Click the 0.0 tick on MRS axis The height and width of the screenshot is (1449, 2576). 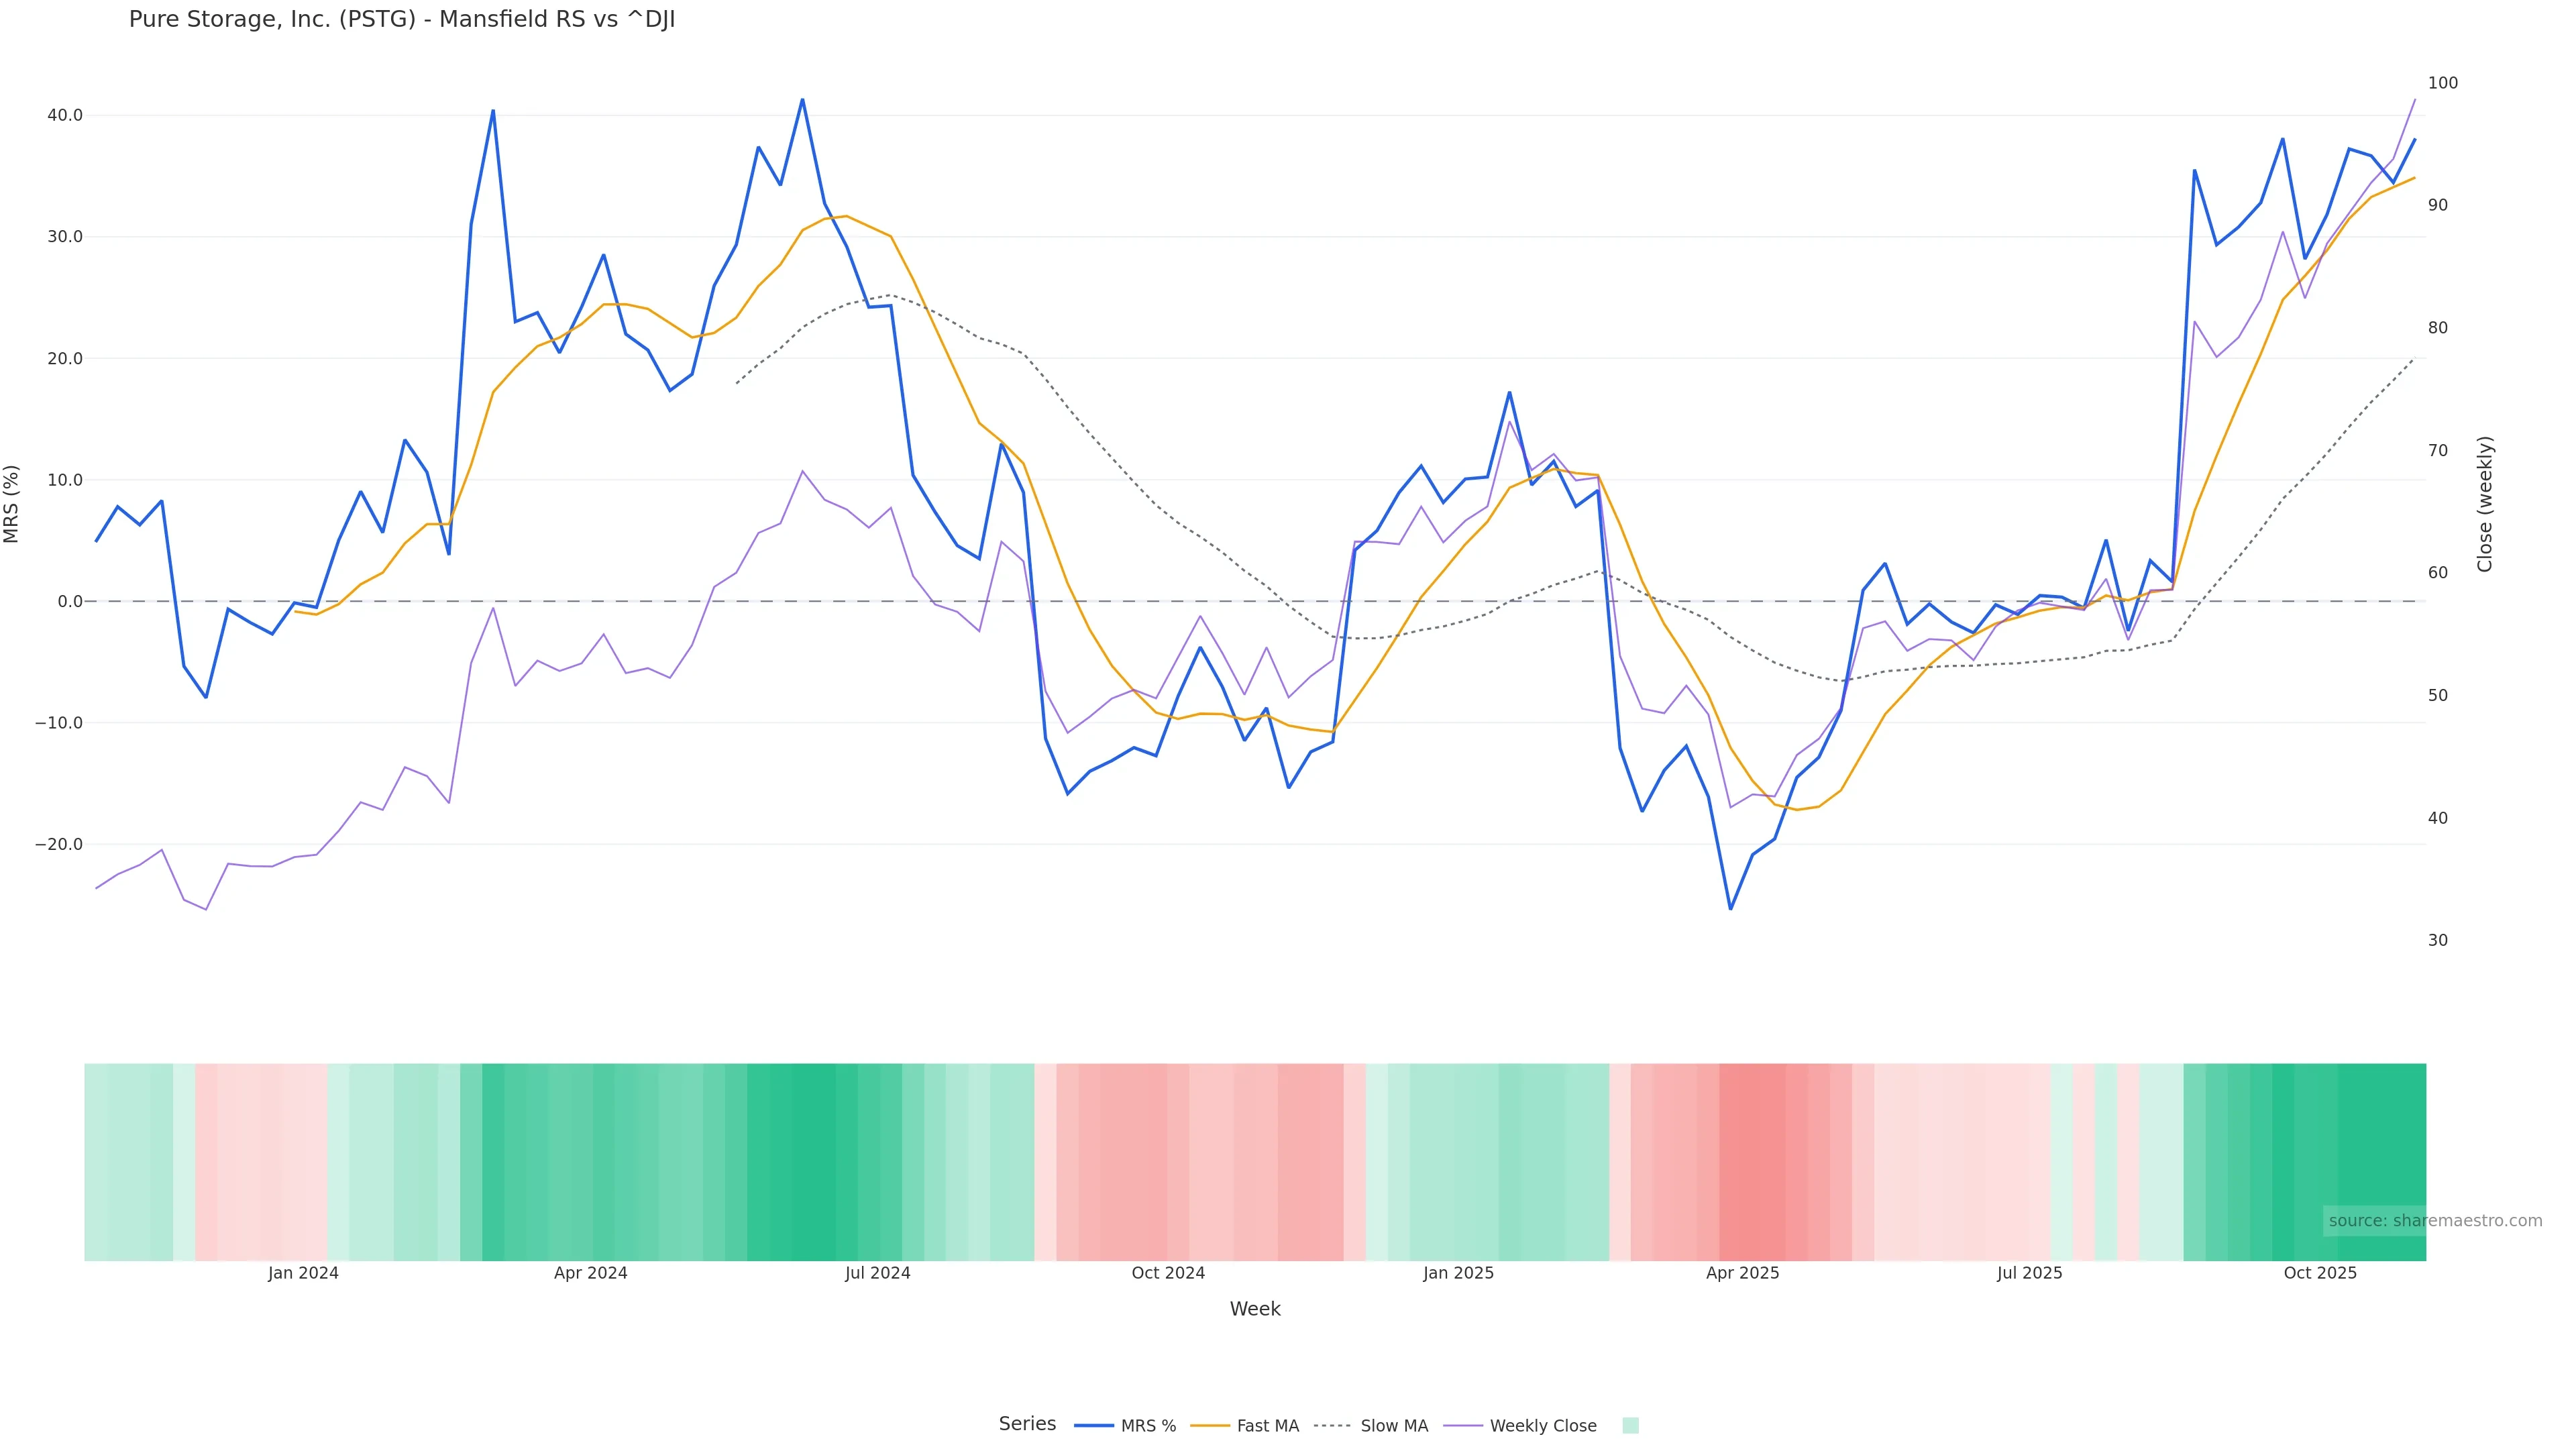[x=70, y=602]
